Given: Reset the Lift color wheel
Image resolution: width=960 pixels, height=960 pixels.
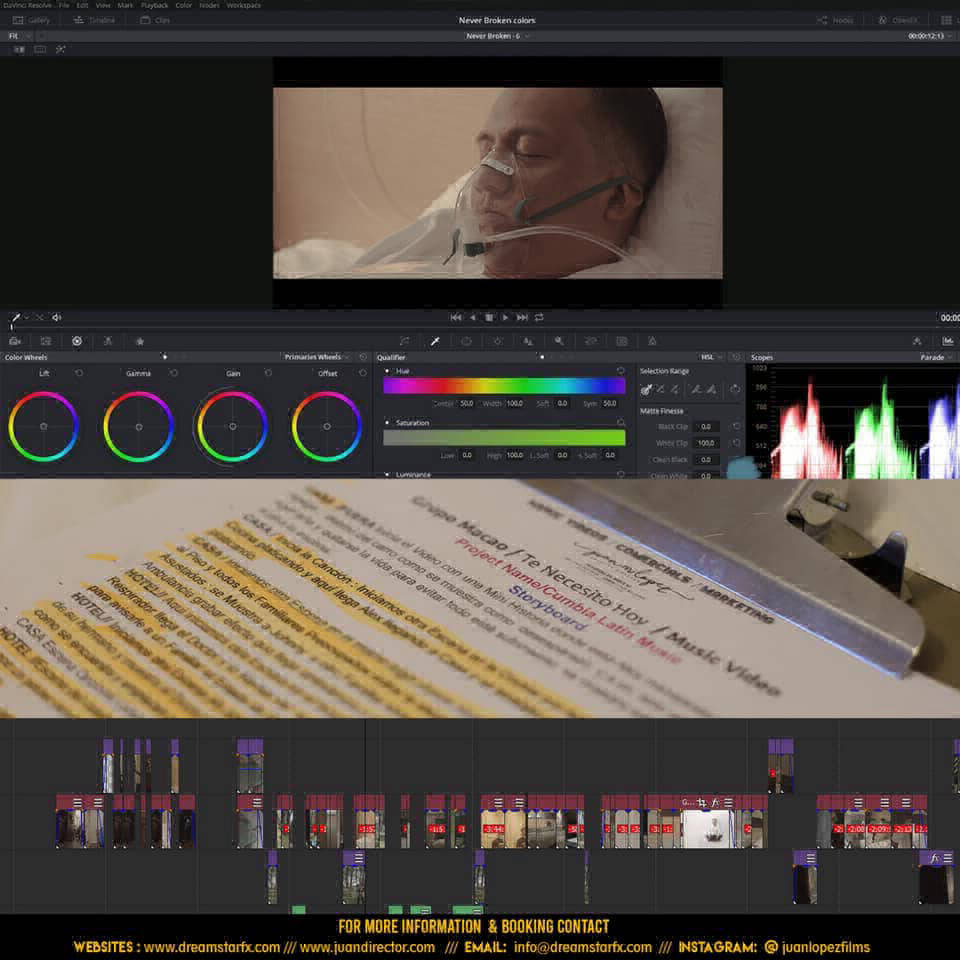Looking at the screenshot, I should [x=79, y=373].
